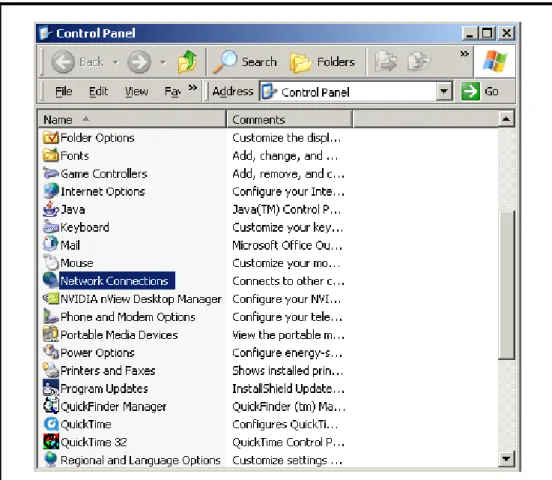Click the Windows flag logo

point(494,61)
